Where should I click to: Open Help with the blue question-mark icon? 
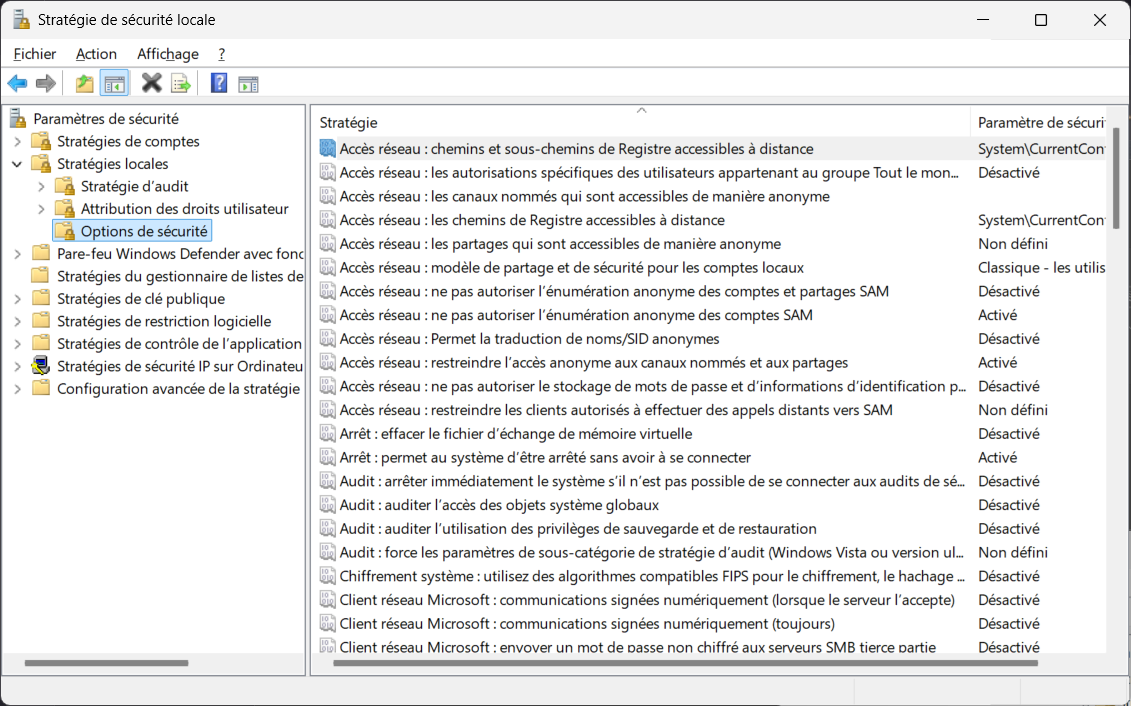pos(219,84)
